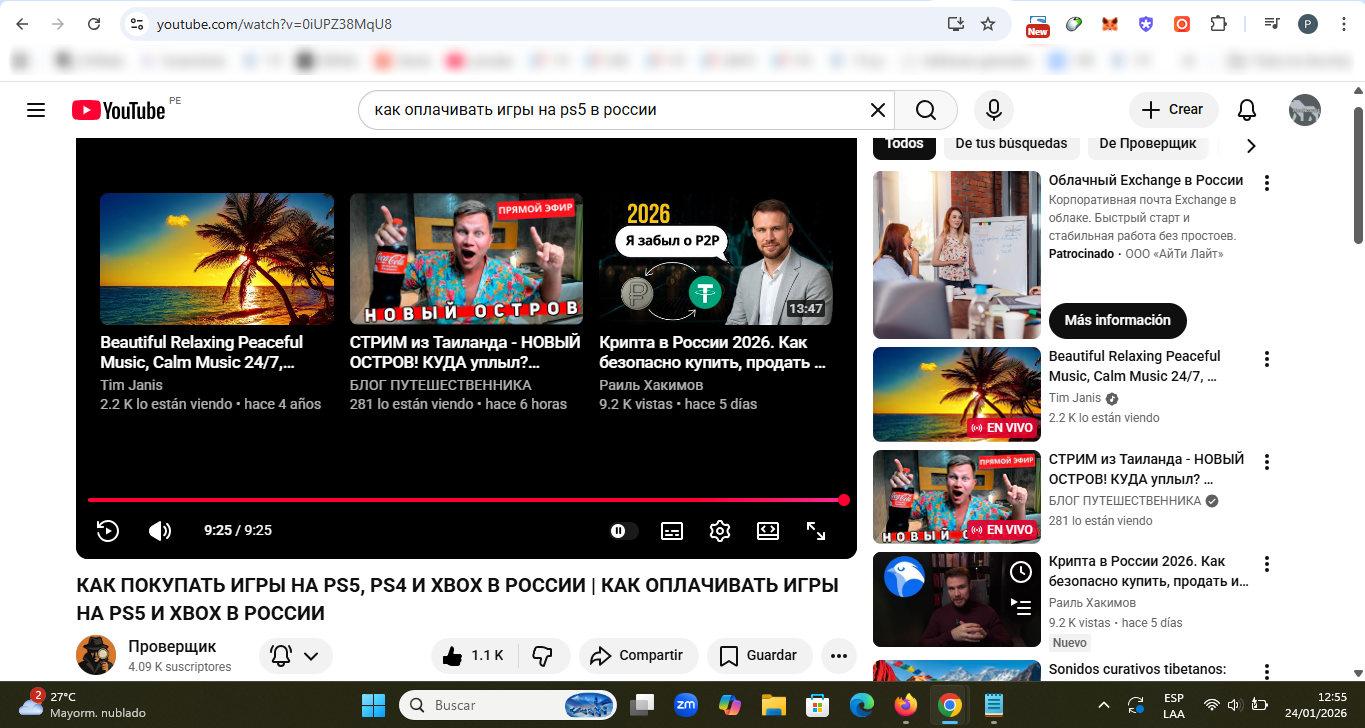Clear the search box text

click(x=877, y=110)
